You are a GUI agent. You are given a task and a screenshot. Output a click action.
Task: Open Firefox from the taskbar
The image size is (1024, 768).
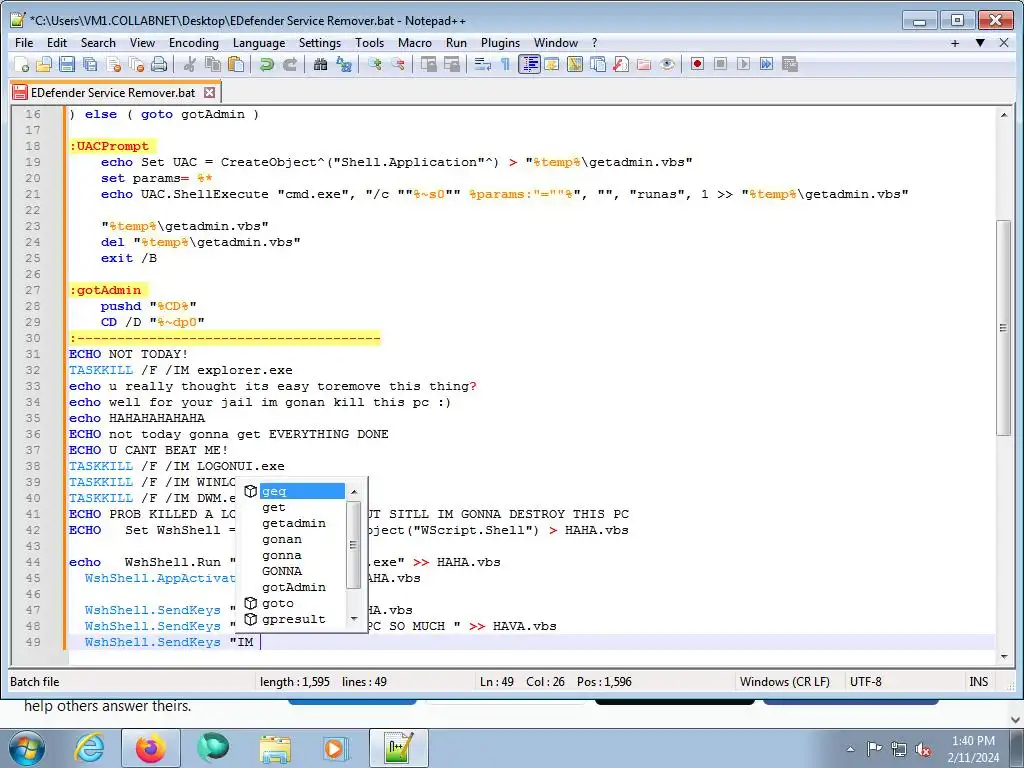[x=151, y=748]
